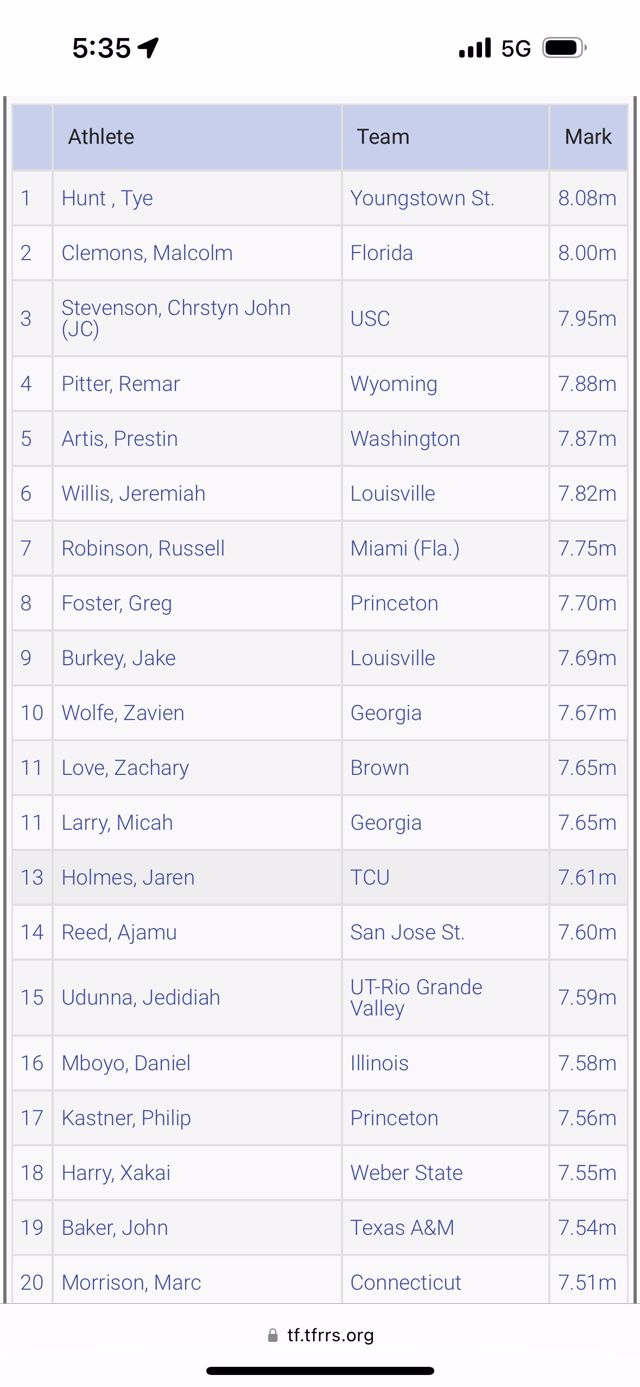Open the tf.tfrrs.org address bar

[320, 1335]
